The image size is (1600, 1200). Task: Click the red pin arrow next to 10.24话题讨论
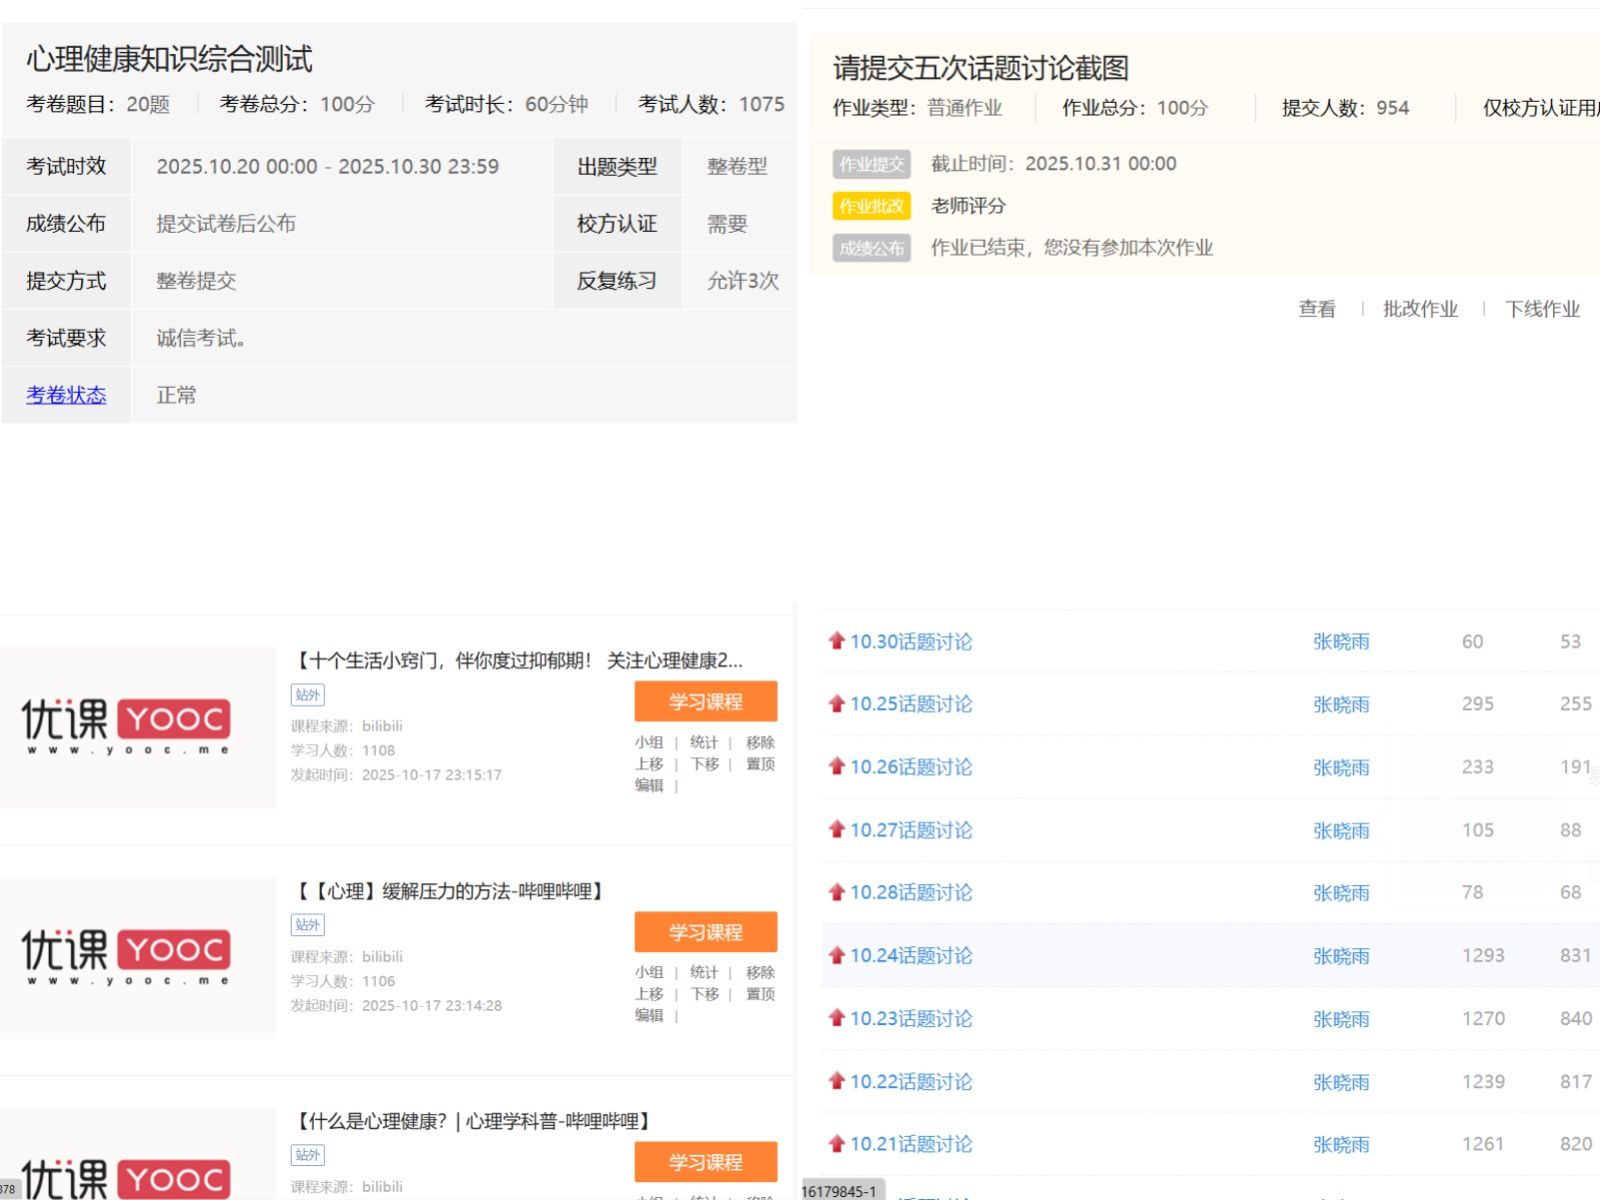click(837, 955)
